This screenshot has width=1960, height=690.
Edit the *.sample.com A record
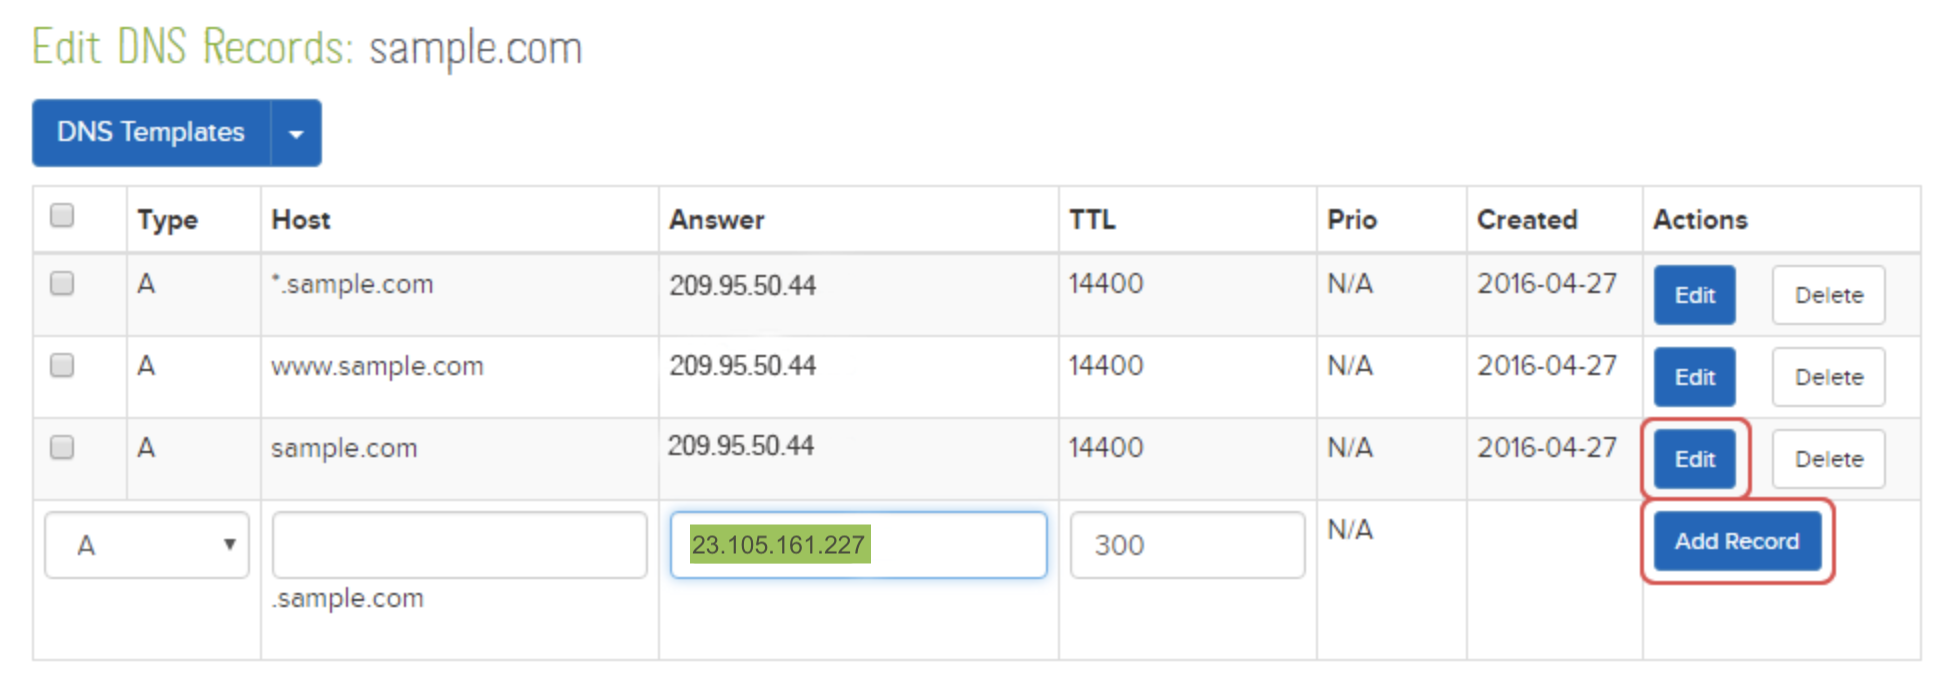1694,295
